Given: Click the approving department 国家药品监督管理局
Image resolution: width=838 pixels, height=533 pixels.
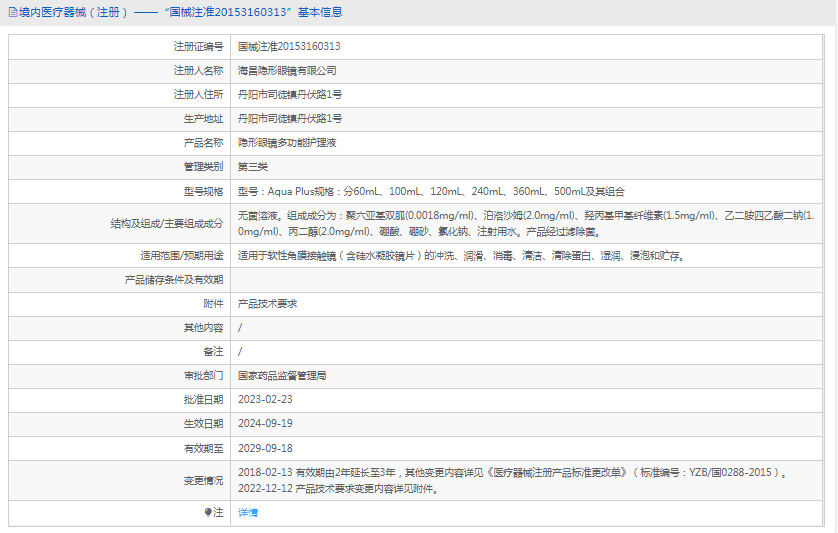Looking at the screenshot, I should (282, 376).
